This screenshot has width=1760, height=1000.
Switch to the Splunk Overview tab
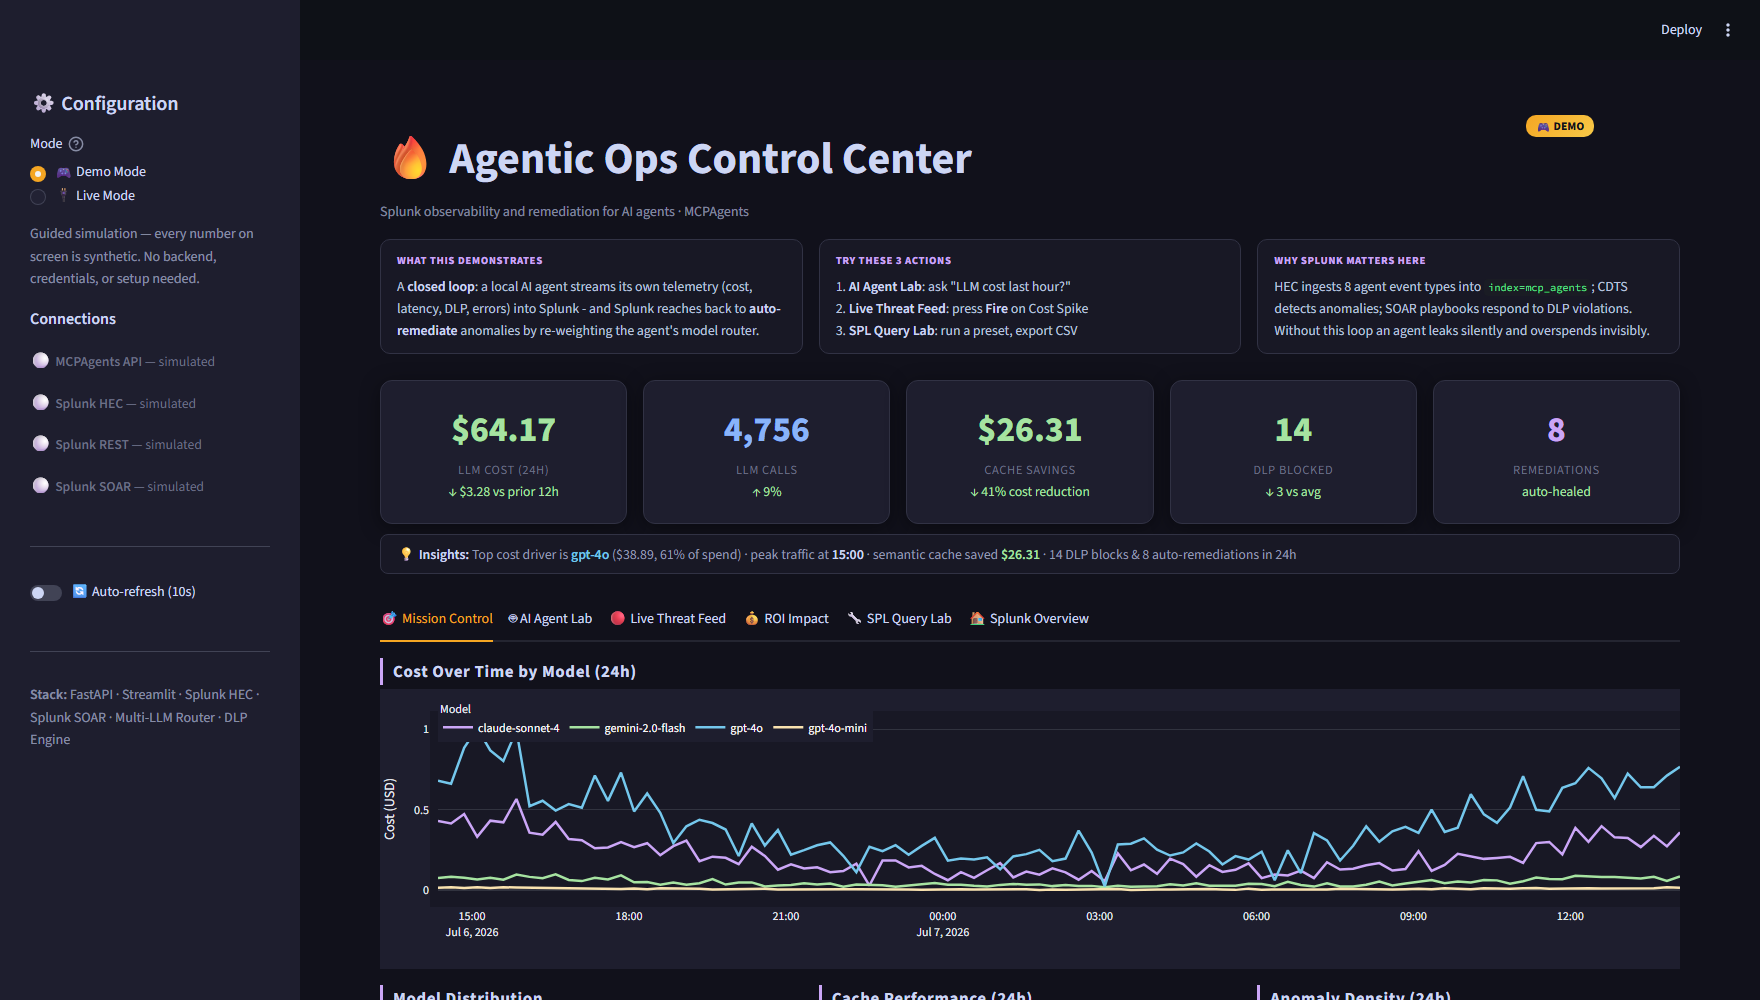1029,619
